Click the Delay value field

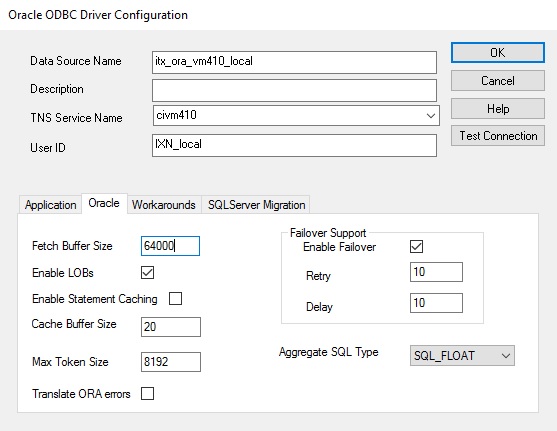coord(436,303)
